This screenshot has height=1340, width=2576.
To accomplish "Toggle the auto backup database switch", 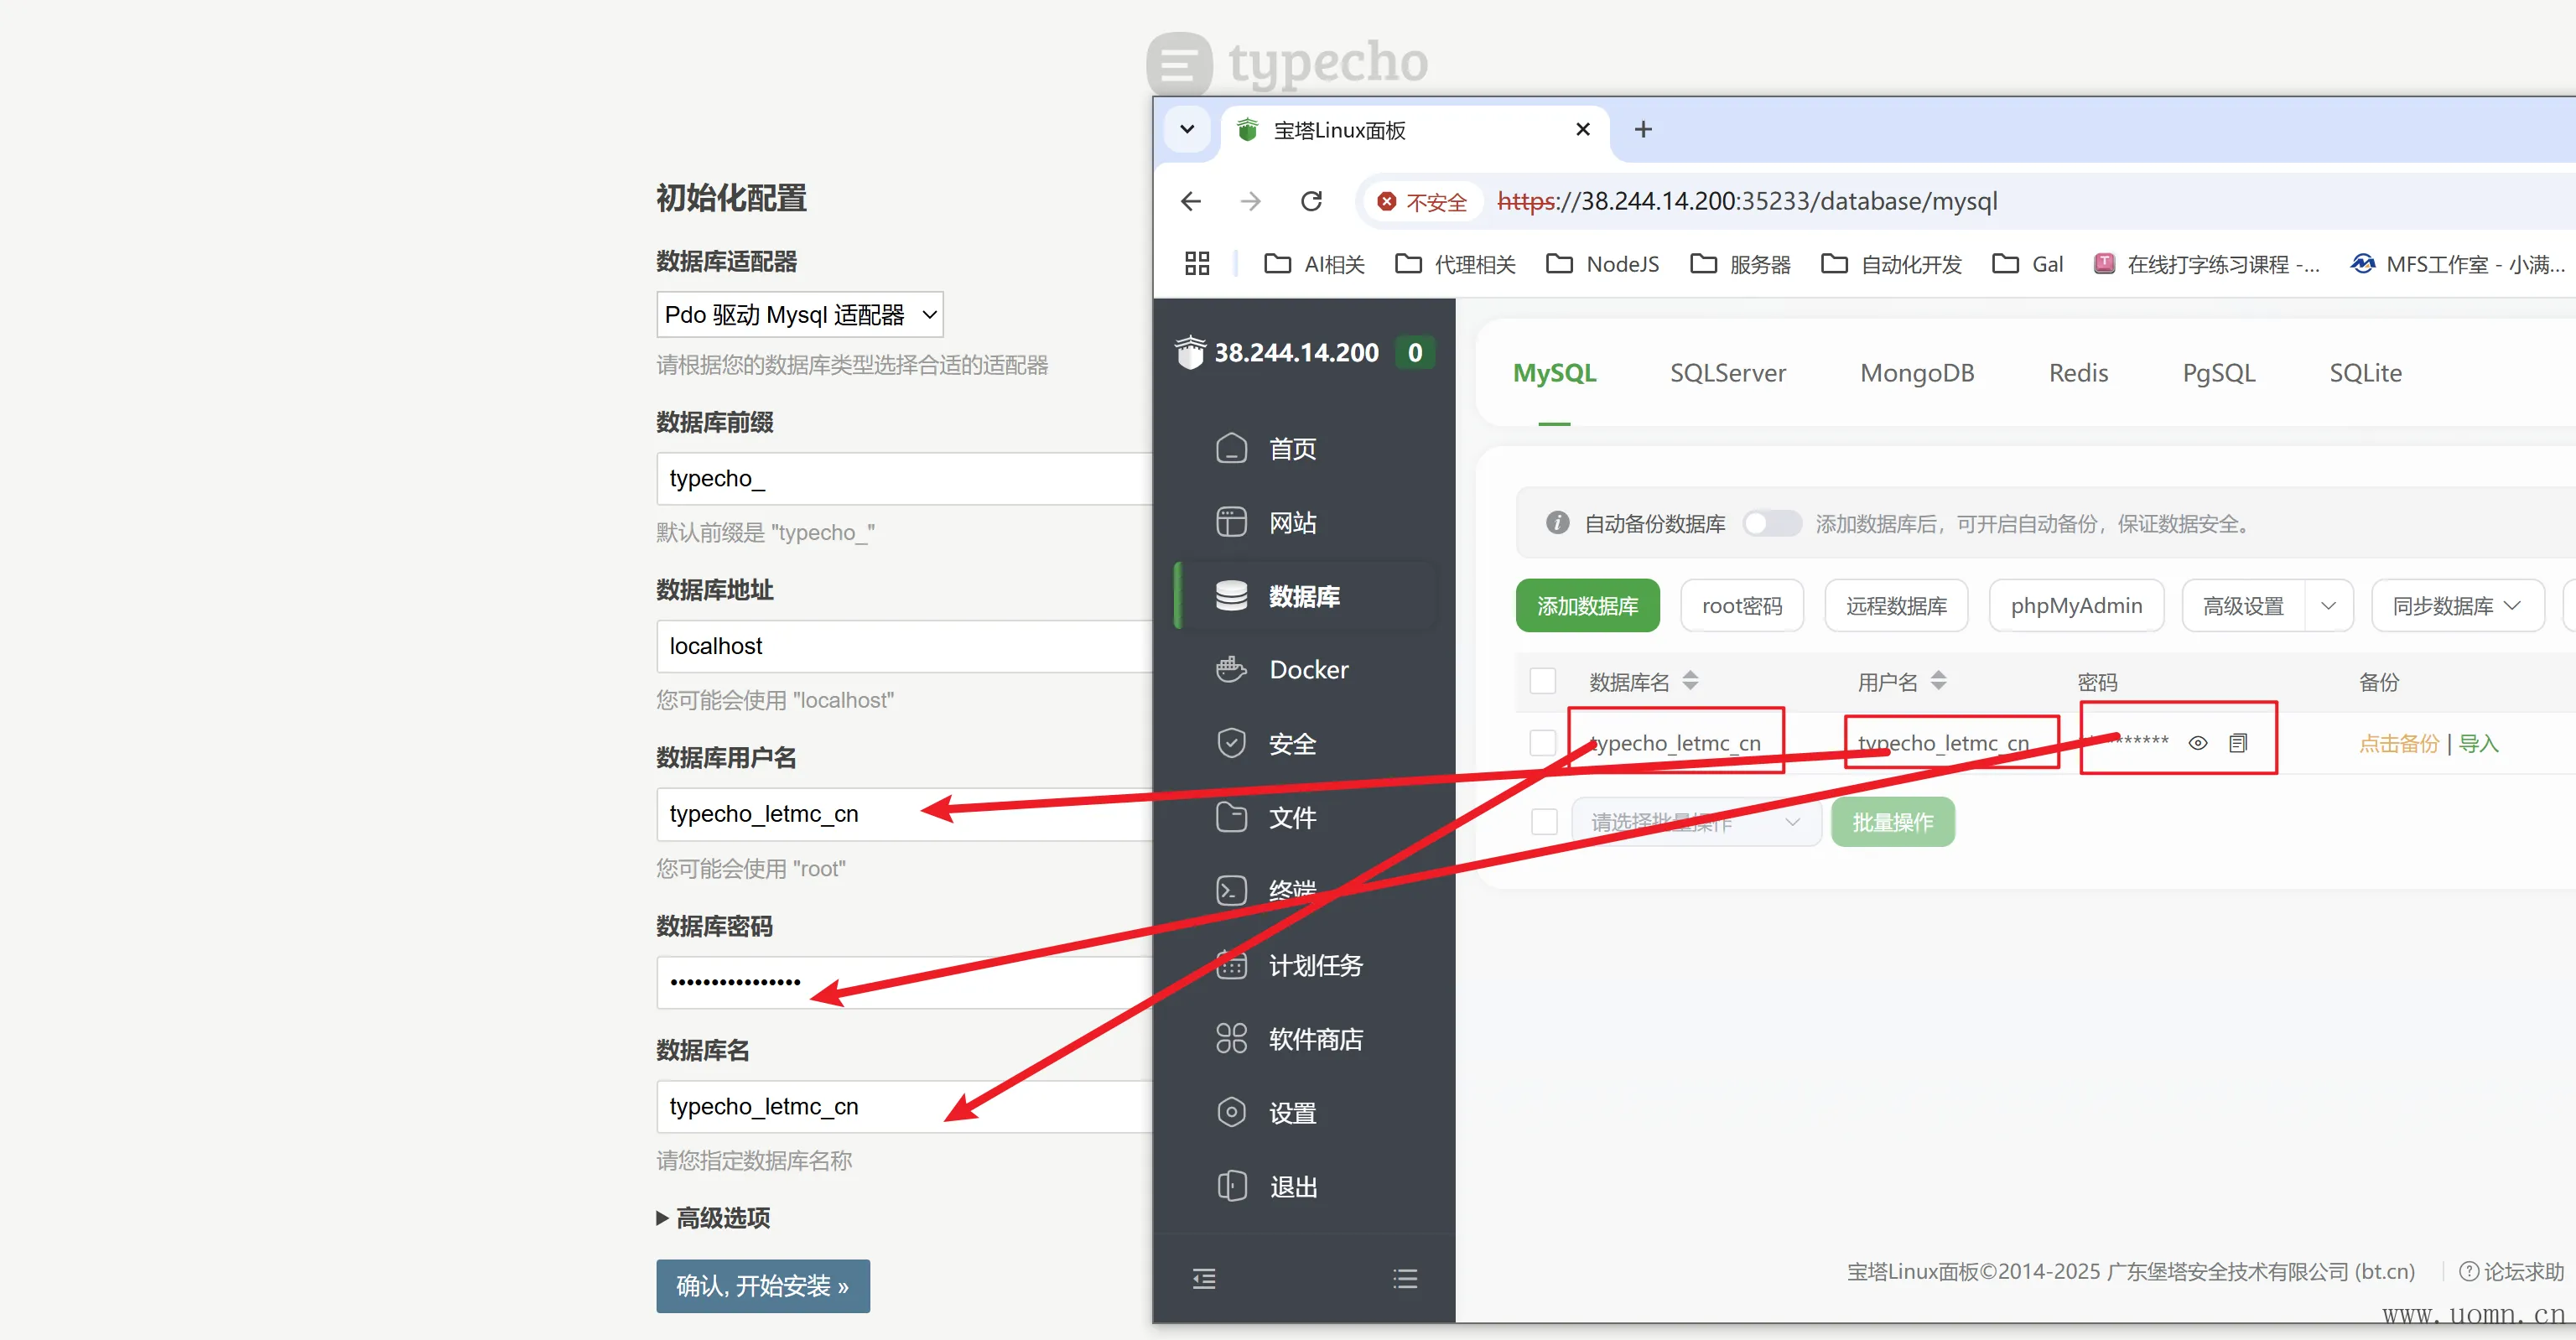I will 1771,523.
